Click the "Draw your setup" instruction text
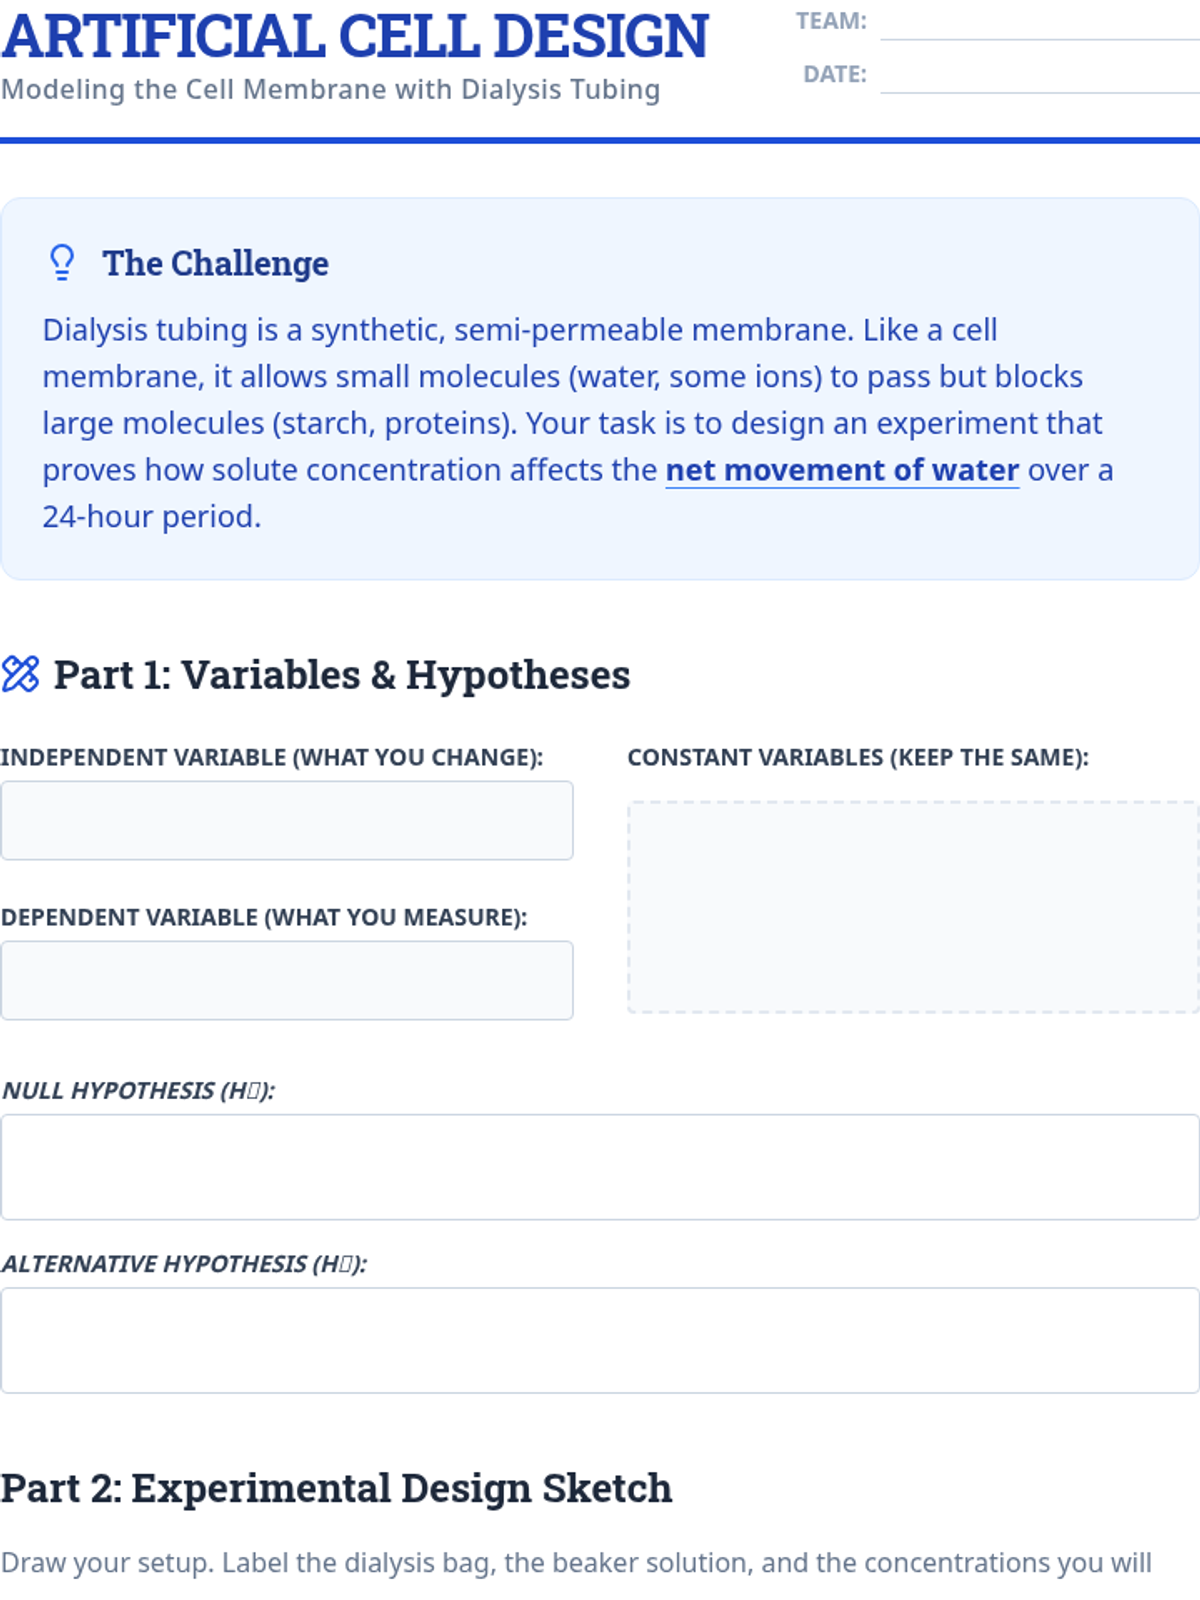 tap(576, 1563)
